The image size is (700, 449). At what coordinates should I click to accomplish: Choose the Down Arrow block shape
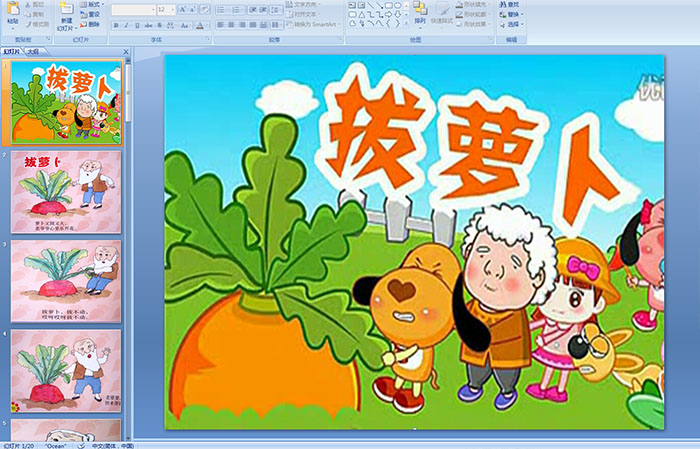[398, 14]
